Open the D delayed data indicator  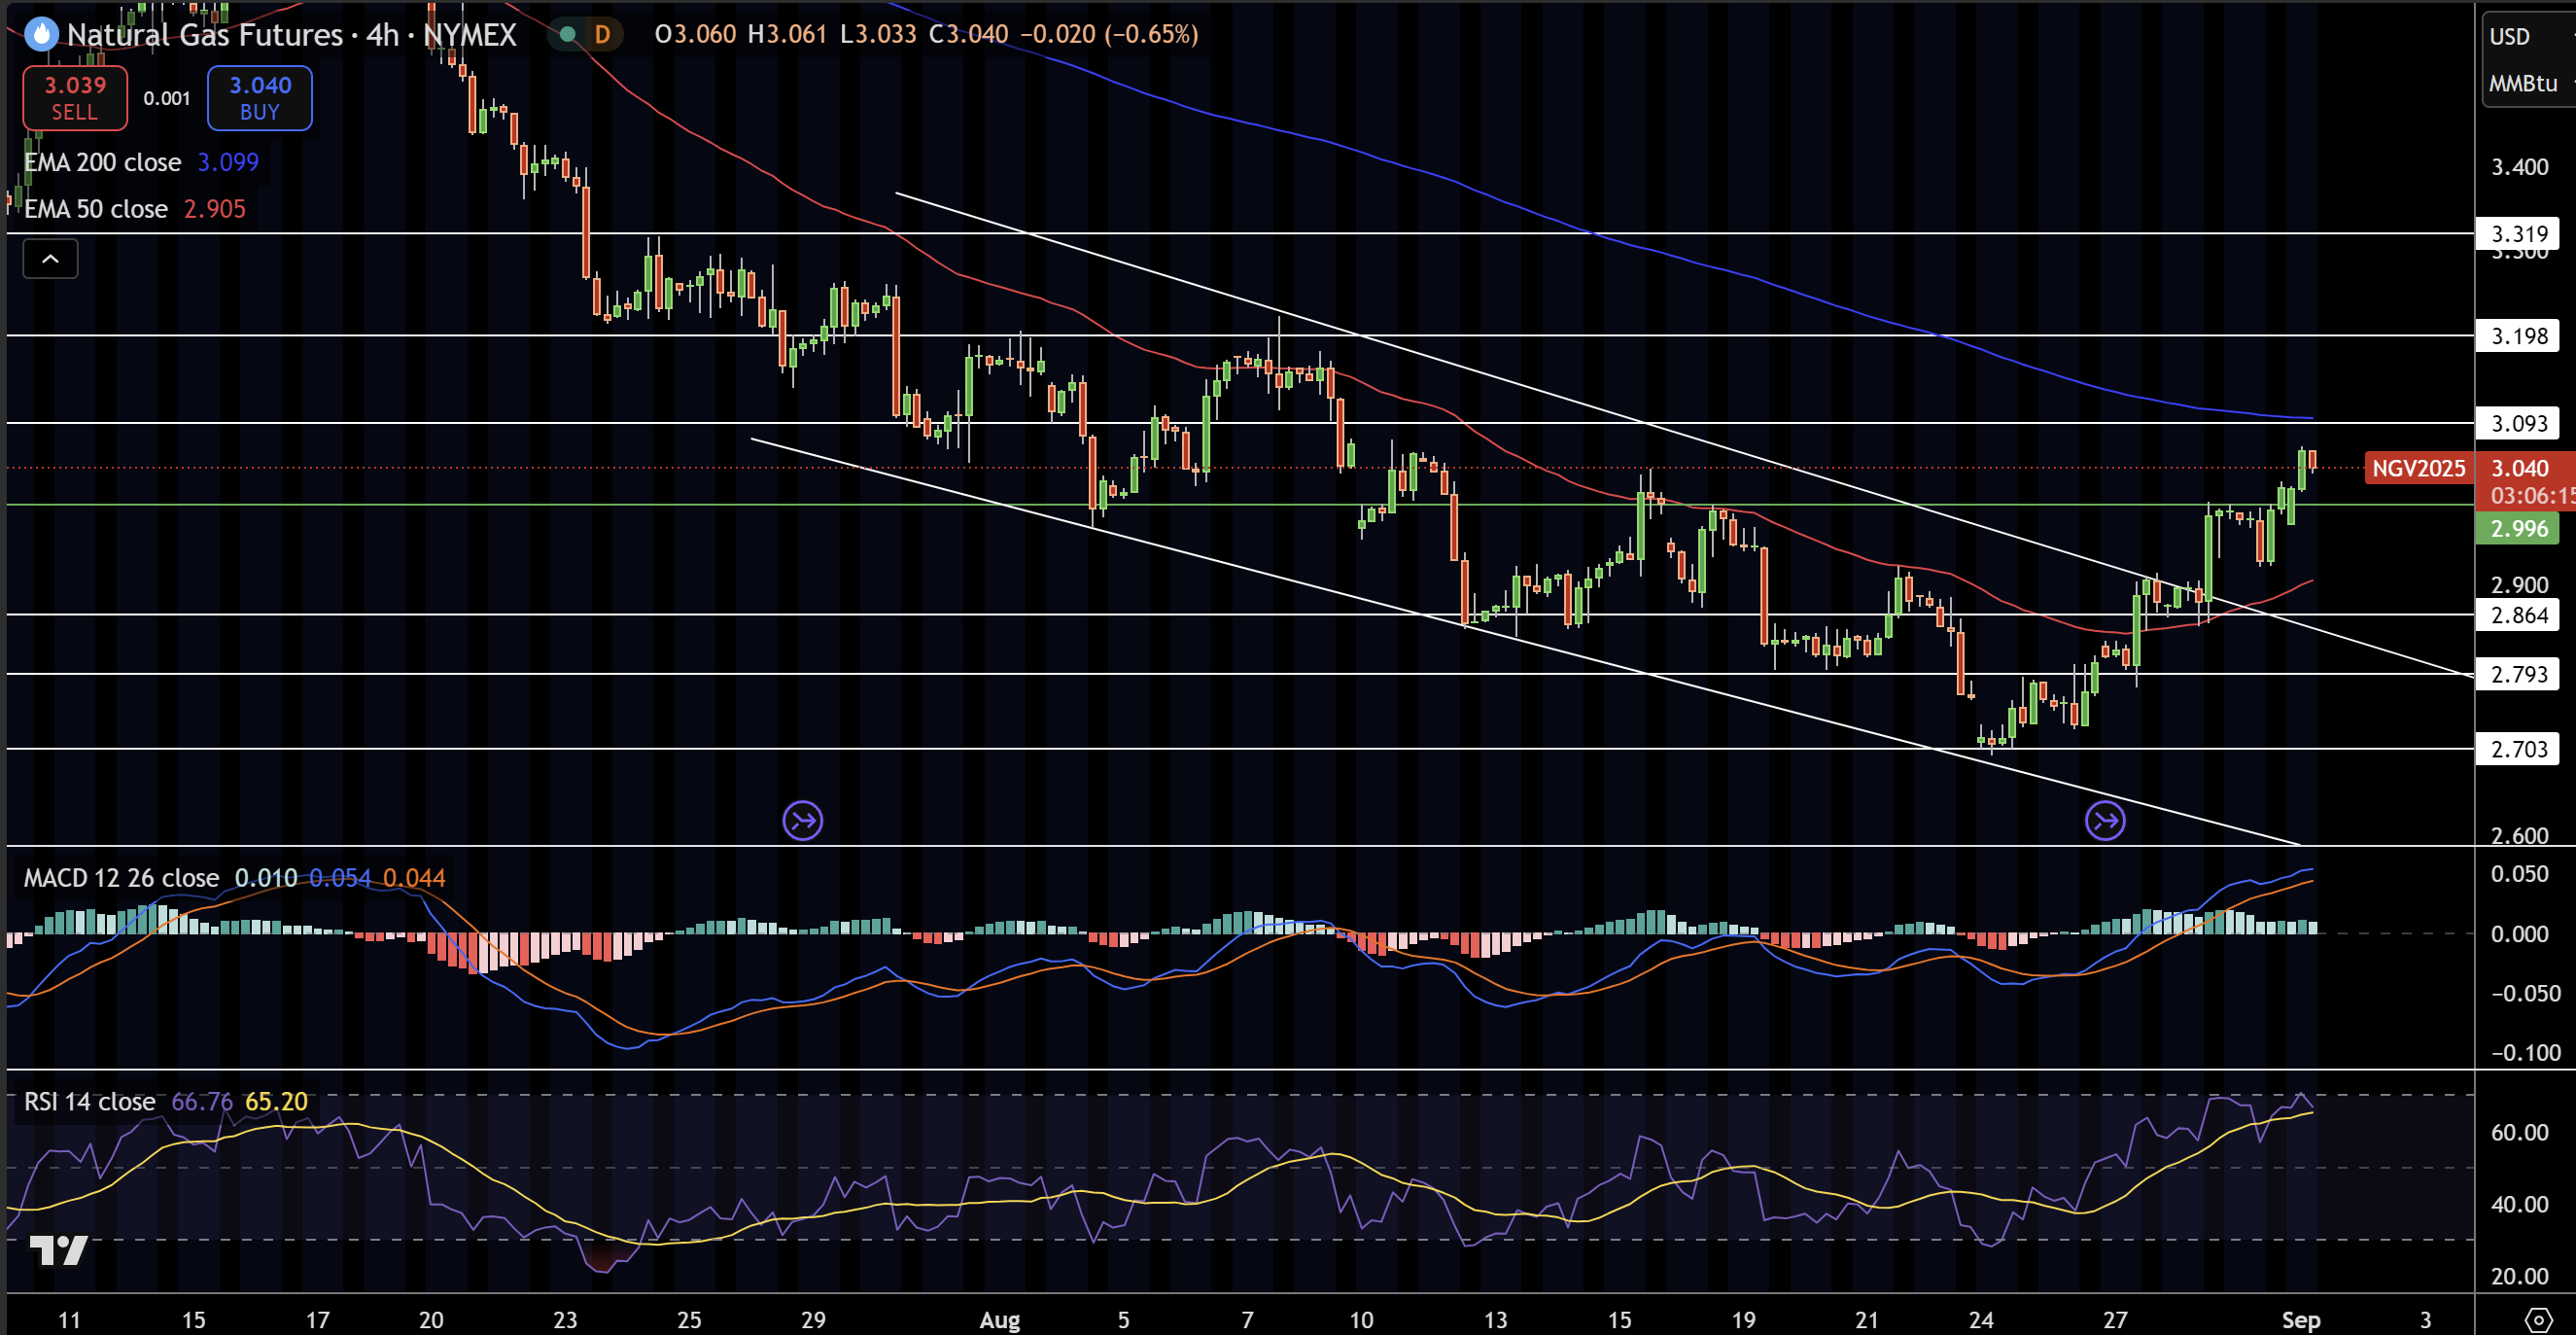point(602,35)
